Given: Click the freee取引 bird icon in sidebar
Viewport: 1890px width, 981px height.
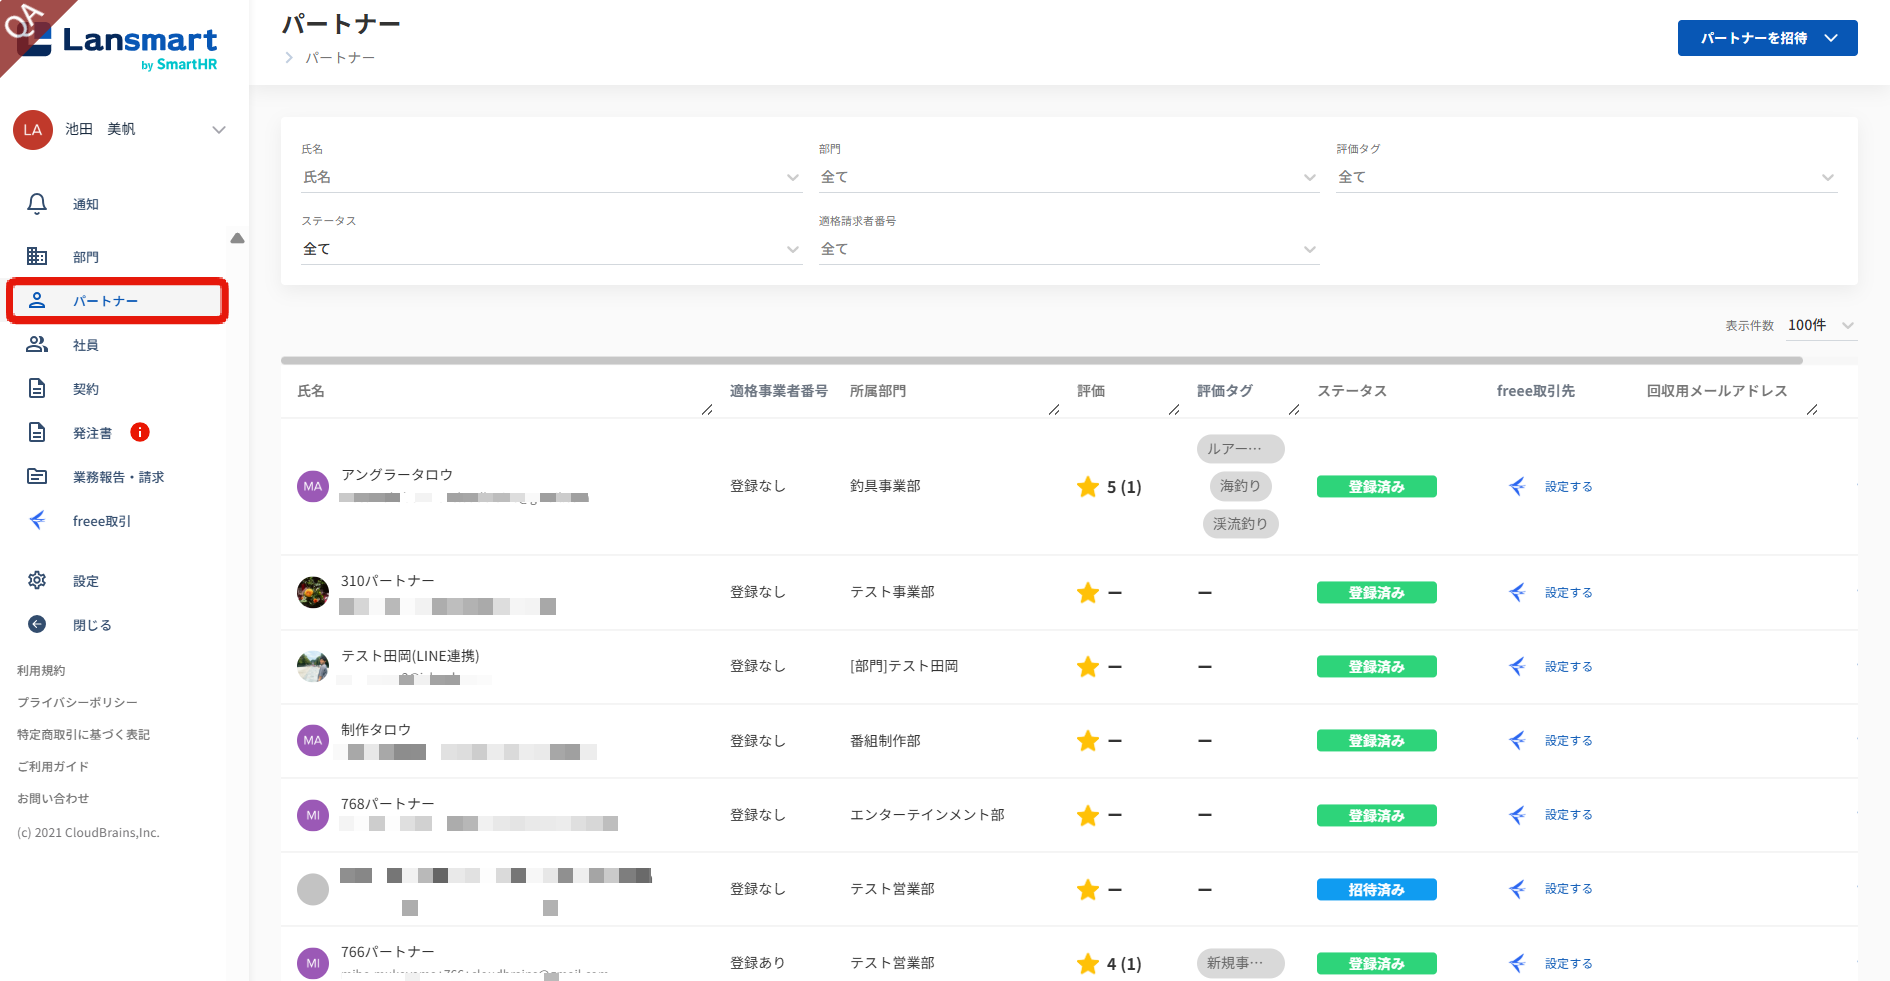Looking at the screenshot, I should (x=37, y=520).
